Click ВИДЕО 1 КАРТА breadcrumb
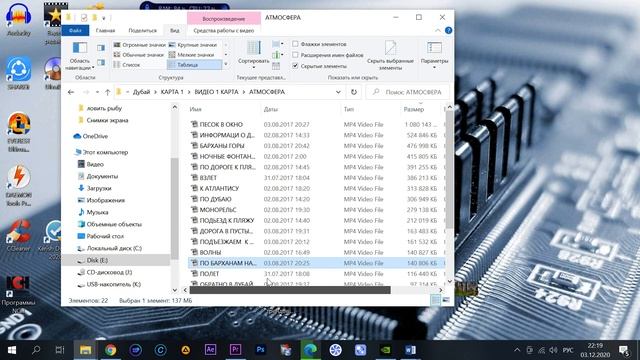Screen dimensions: 640x360 coord(216,92)
